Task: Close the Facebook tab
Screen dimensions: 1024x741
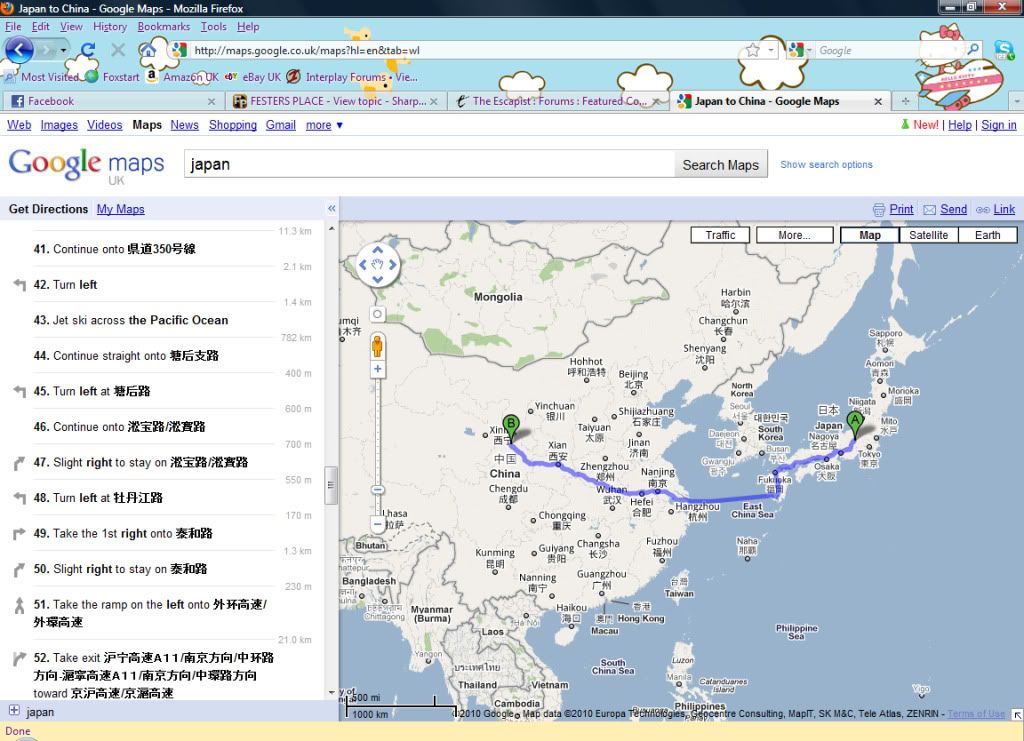Action: pyautogui.click(x=211, y=102)
